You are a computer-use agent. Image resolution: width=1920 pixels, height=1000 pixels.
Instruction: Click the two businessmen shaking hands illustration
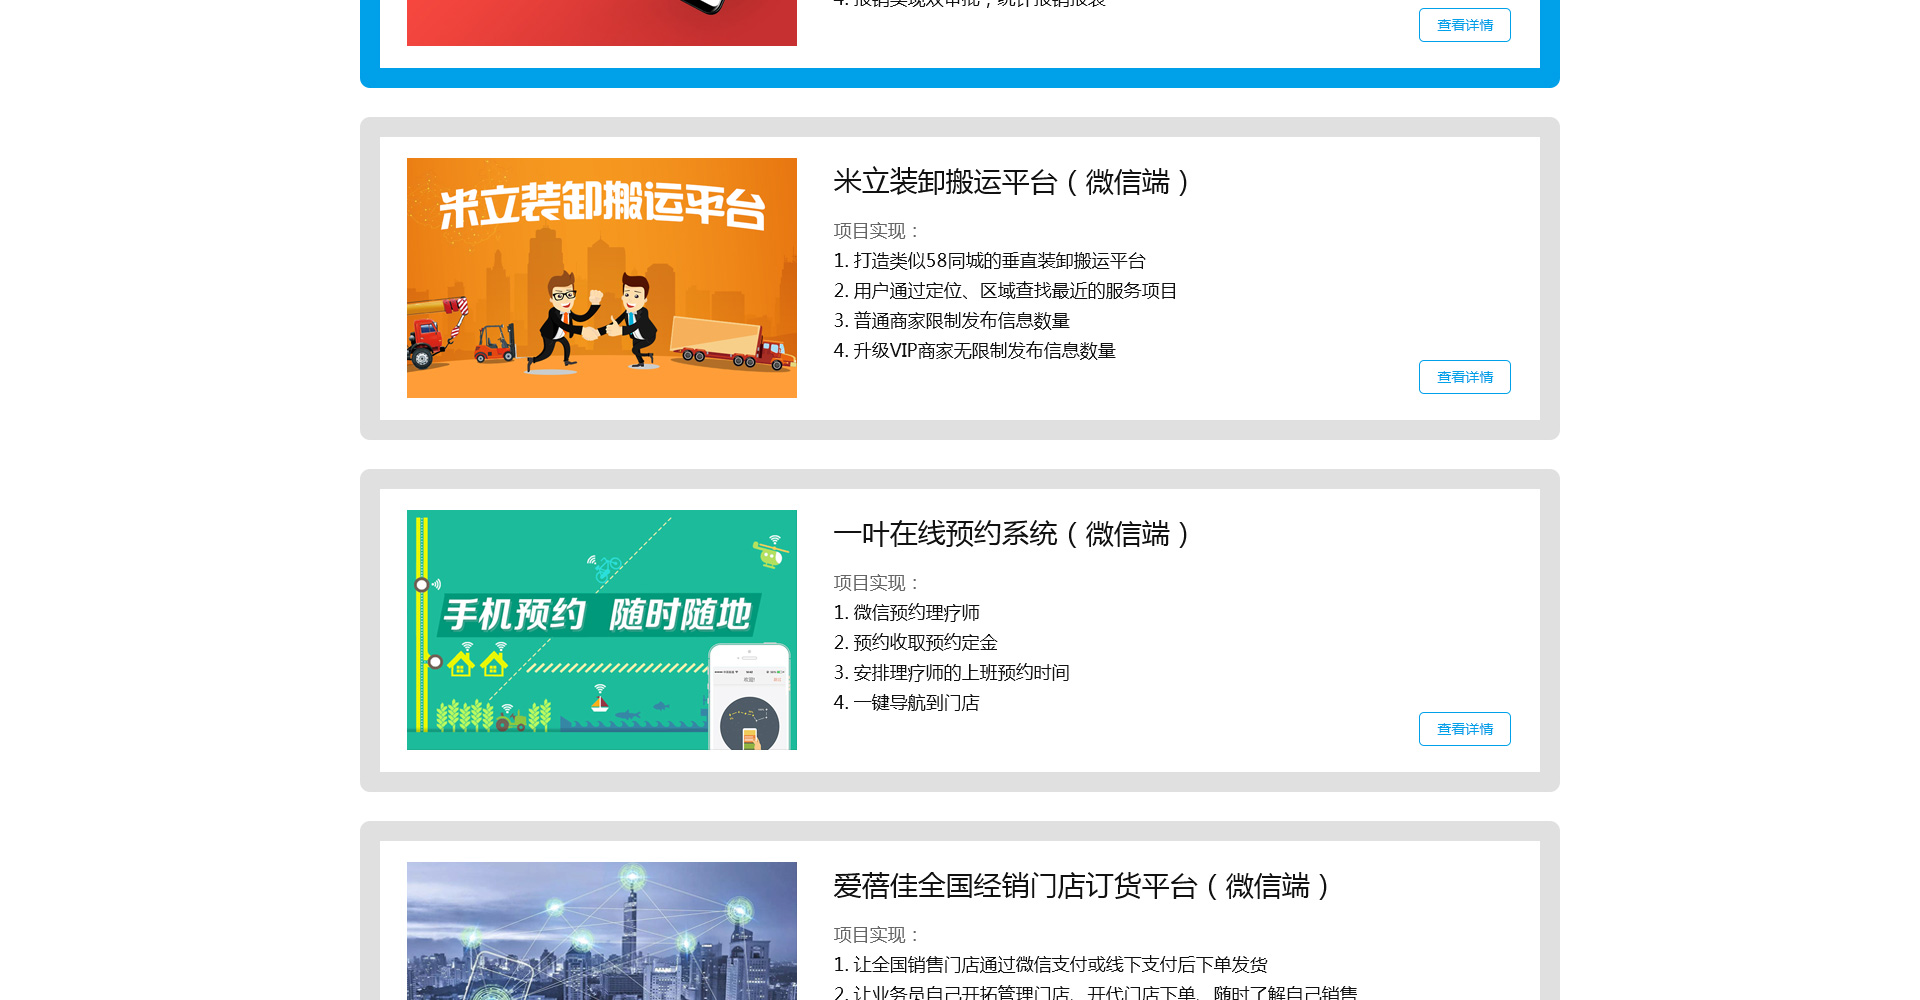[x=596, y=320]
